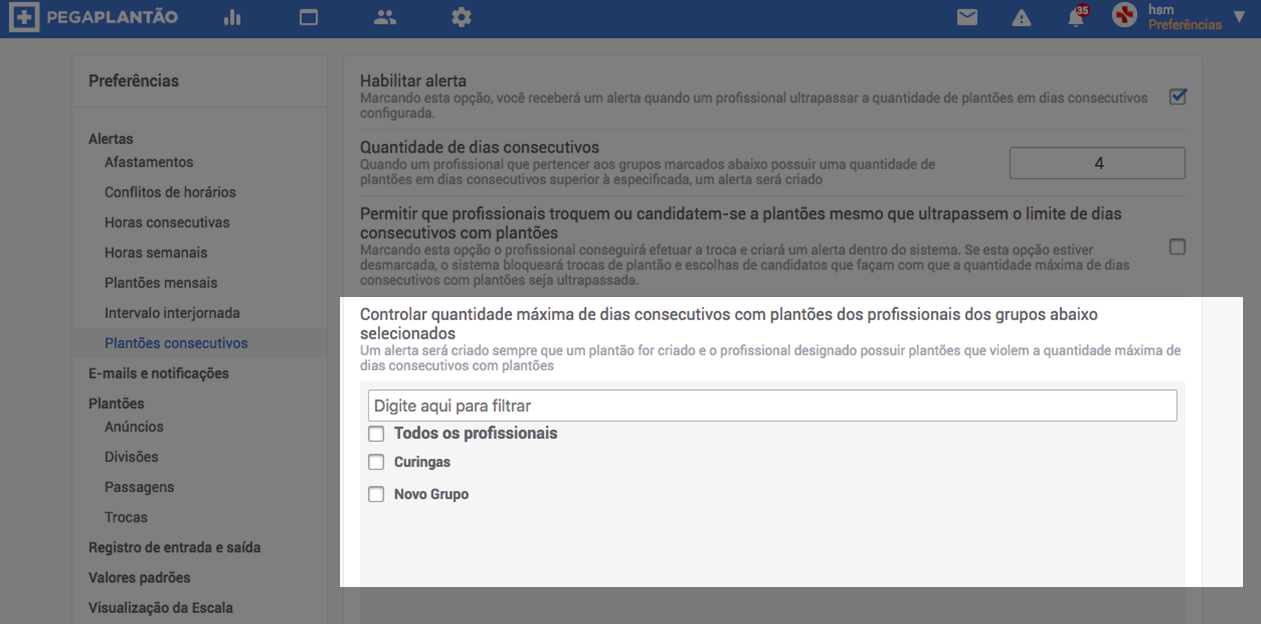Check the Curingas group checkbox

pos(376,463)
